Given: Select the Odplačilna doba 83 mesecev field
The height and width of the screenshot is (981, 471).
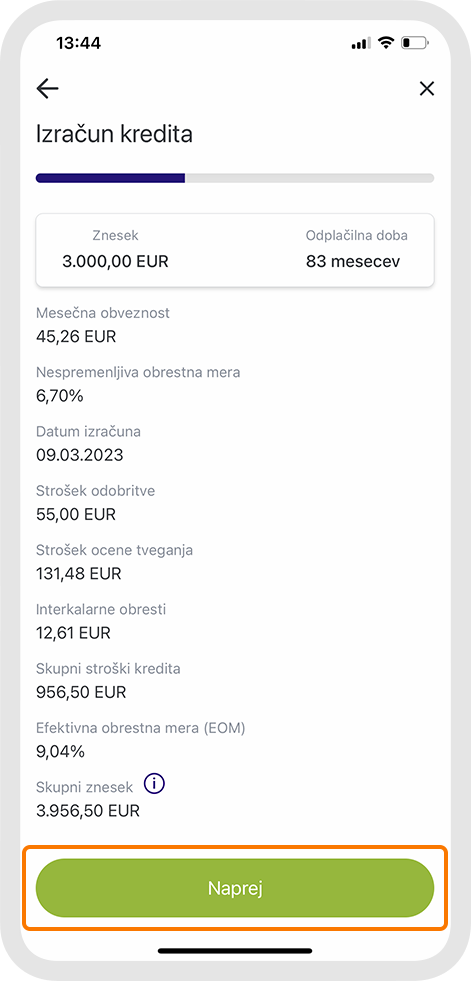Looking at the screenshot, I should click(357, 249).
